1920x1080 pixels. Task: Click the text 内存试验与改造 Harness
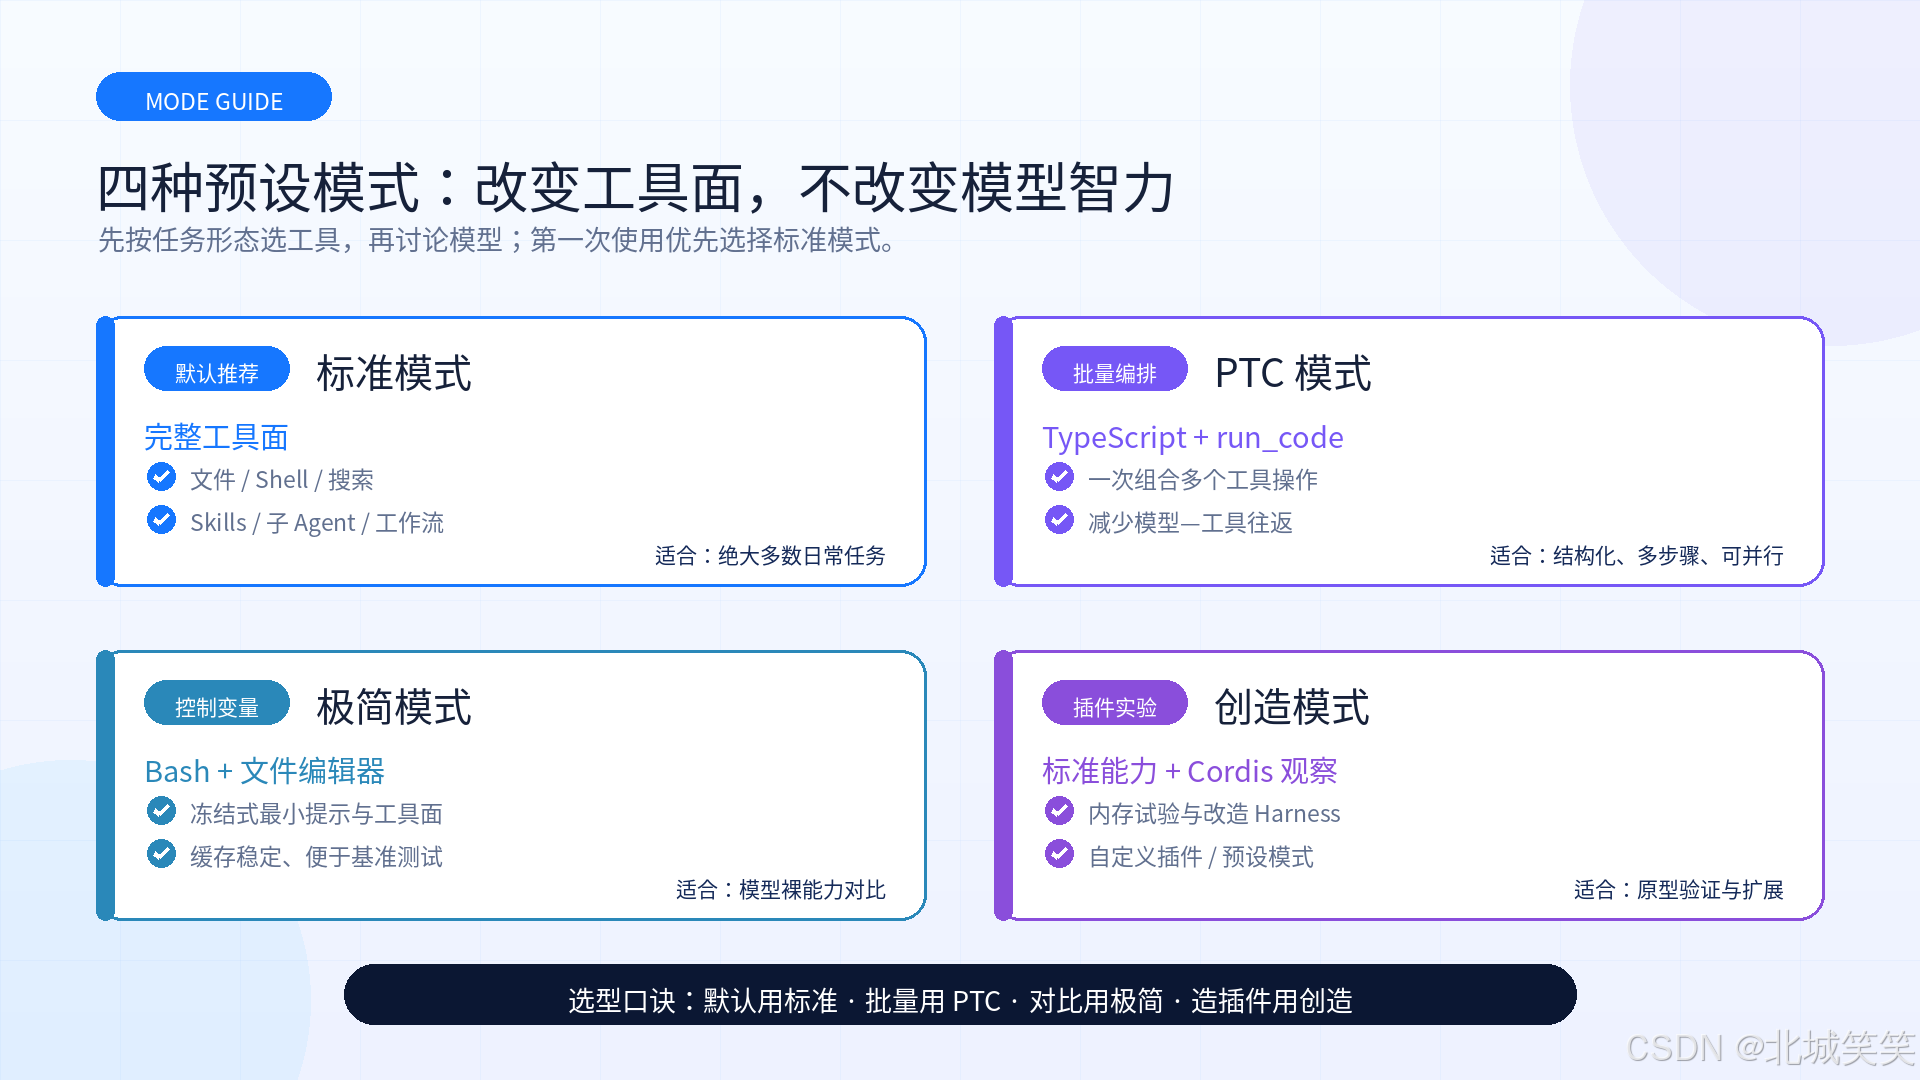1214,814
